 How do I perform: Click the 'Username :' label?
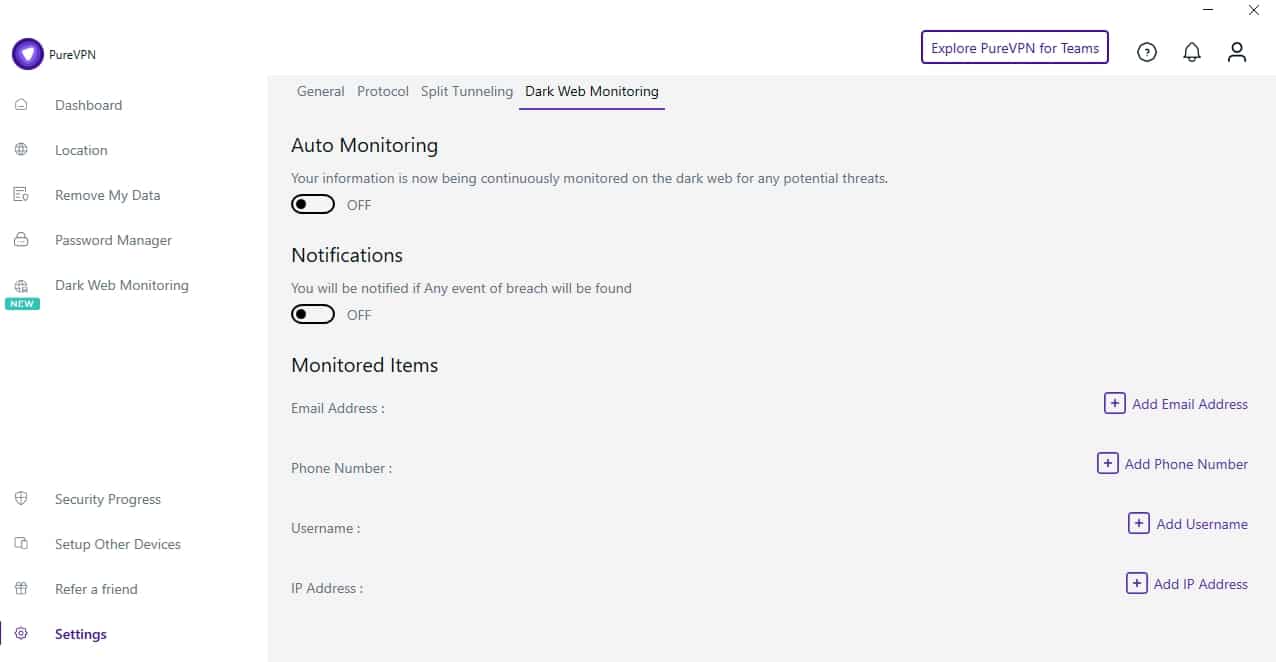pos(326,528)
